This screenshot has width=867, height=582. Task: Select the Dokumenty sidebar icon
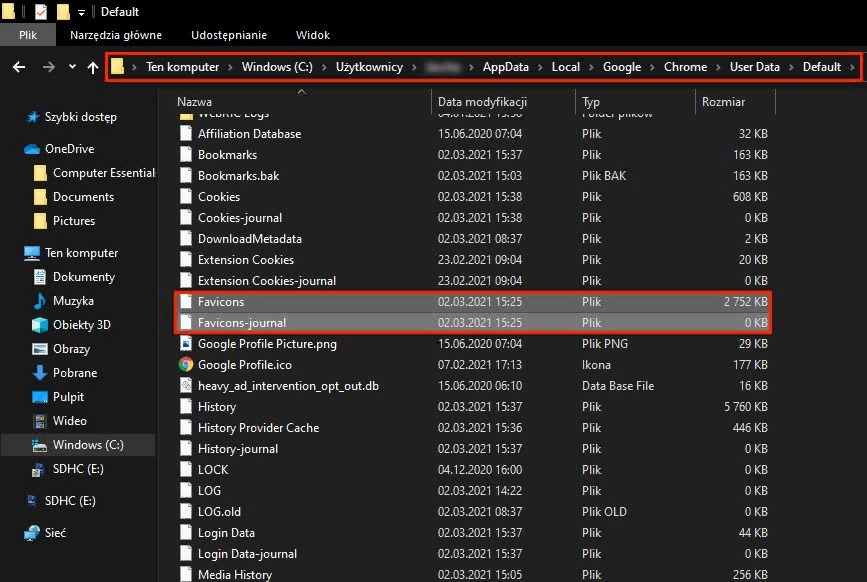(x=40, y=277)
